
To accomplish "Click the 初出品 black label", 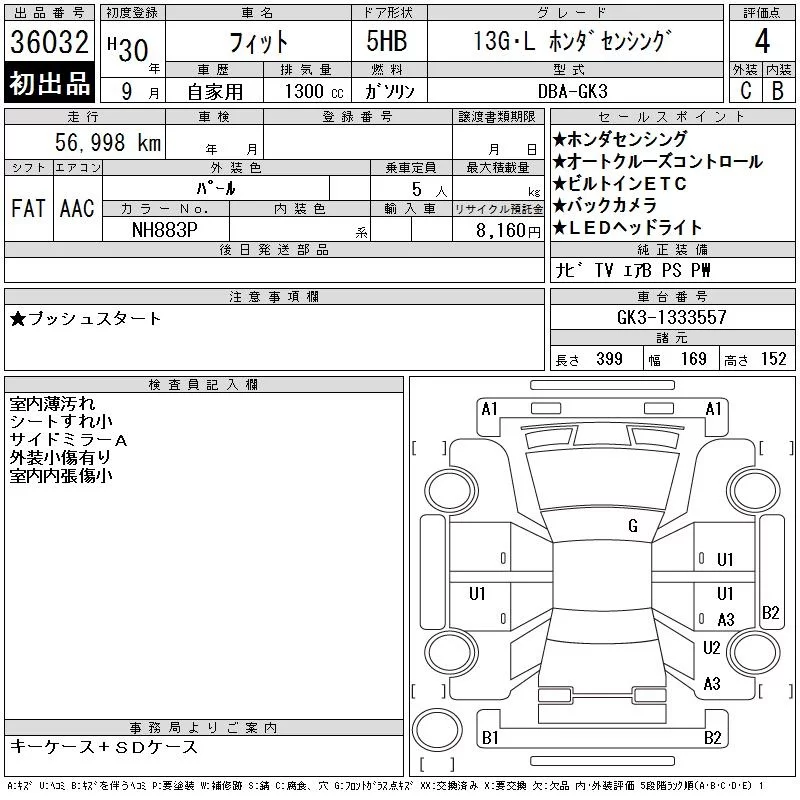I will coord(49,83).
